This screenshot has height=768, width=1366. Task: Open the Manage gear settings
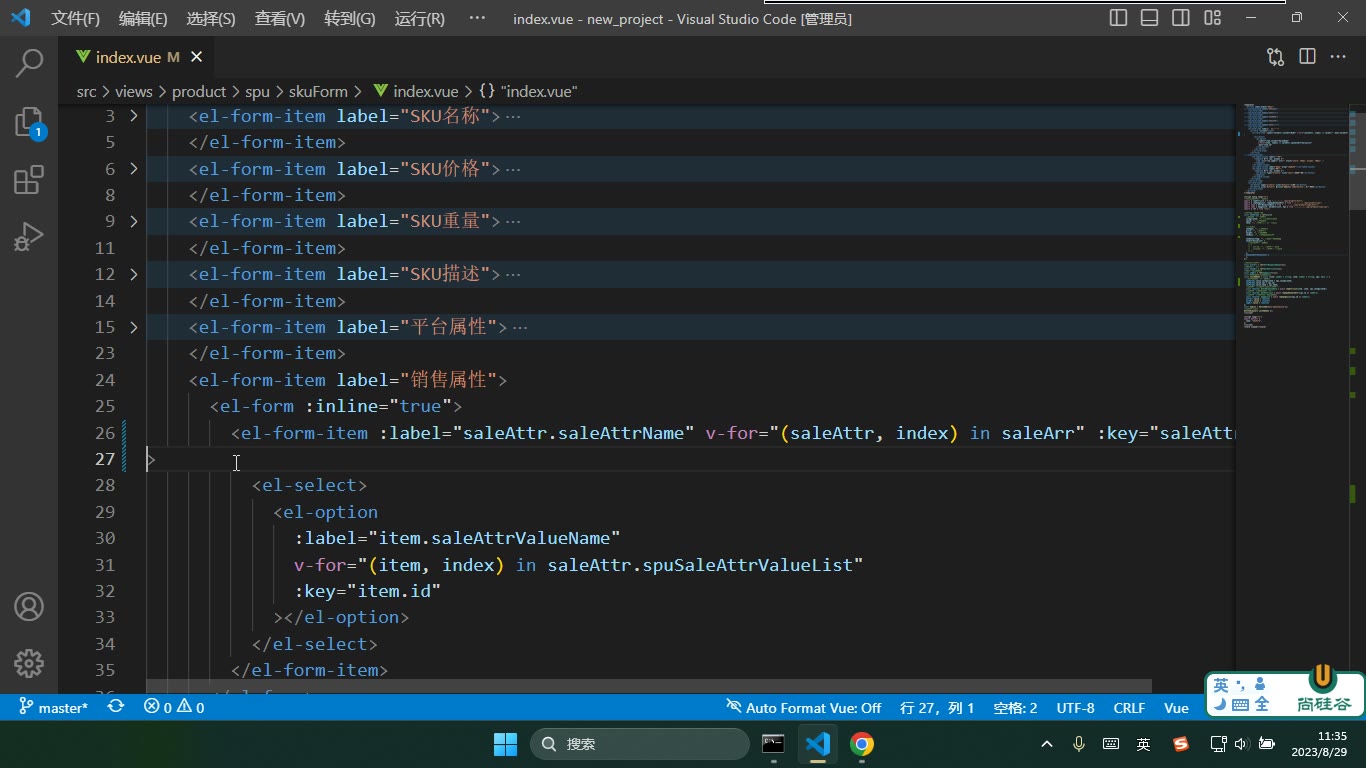[x=29, y=663]
